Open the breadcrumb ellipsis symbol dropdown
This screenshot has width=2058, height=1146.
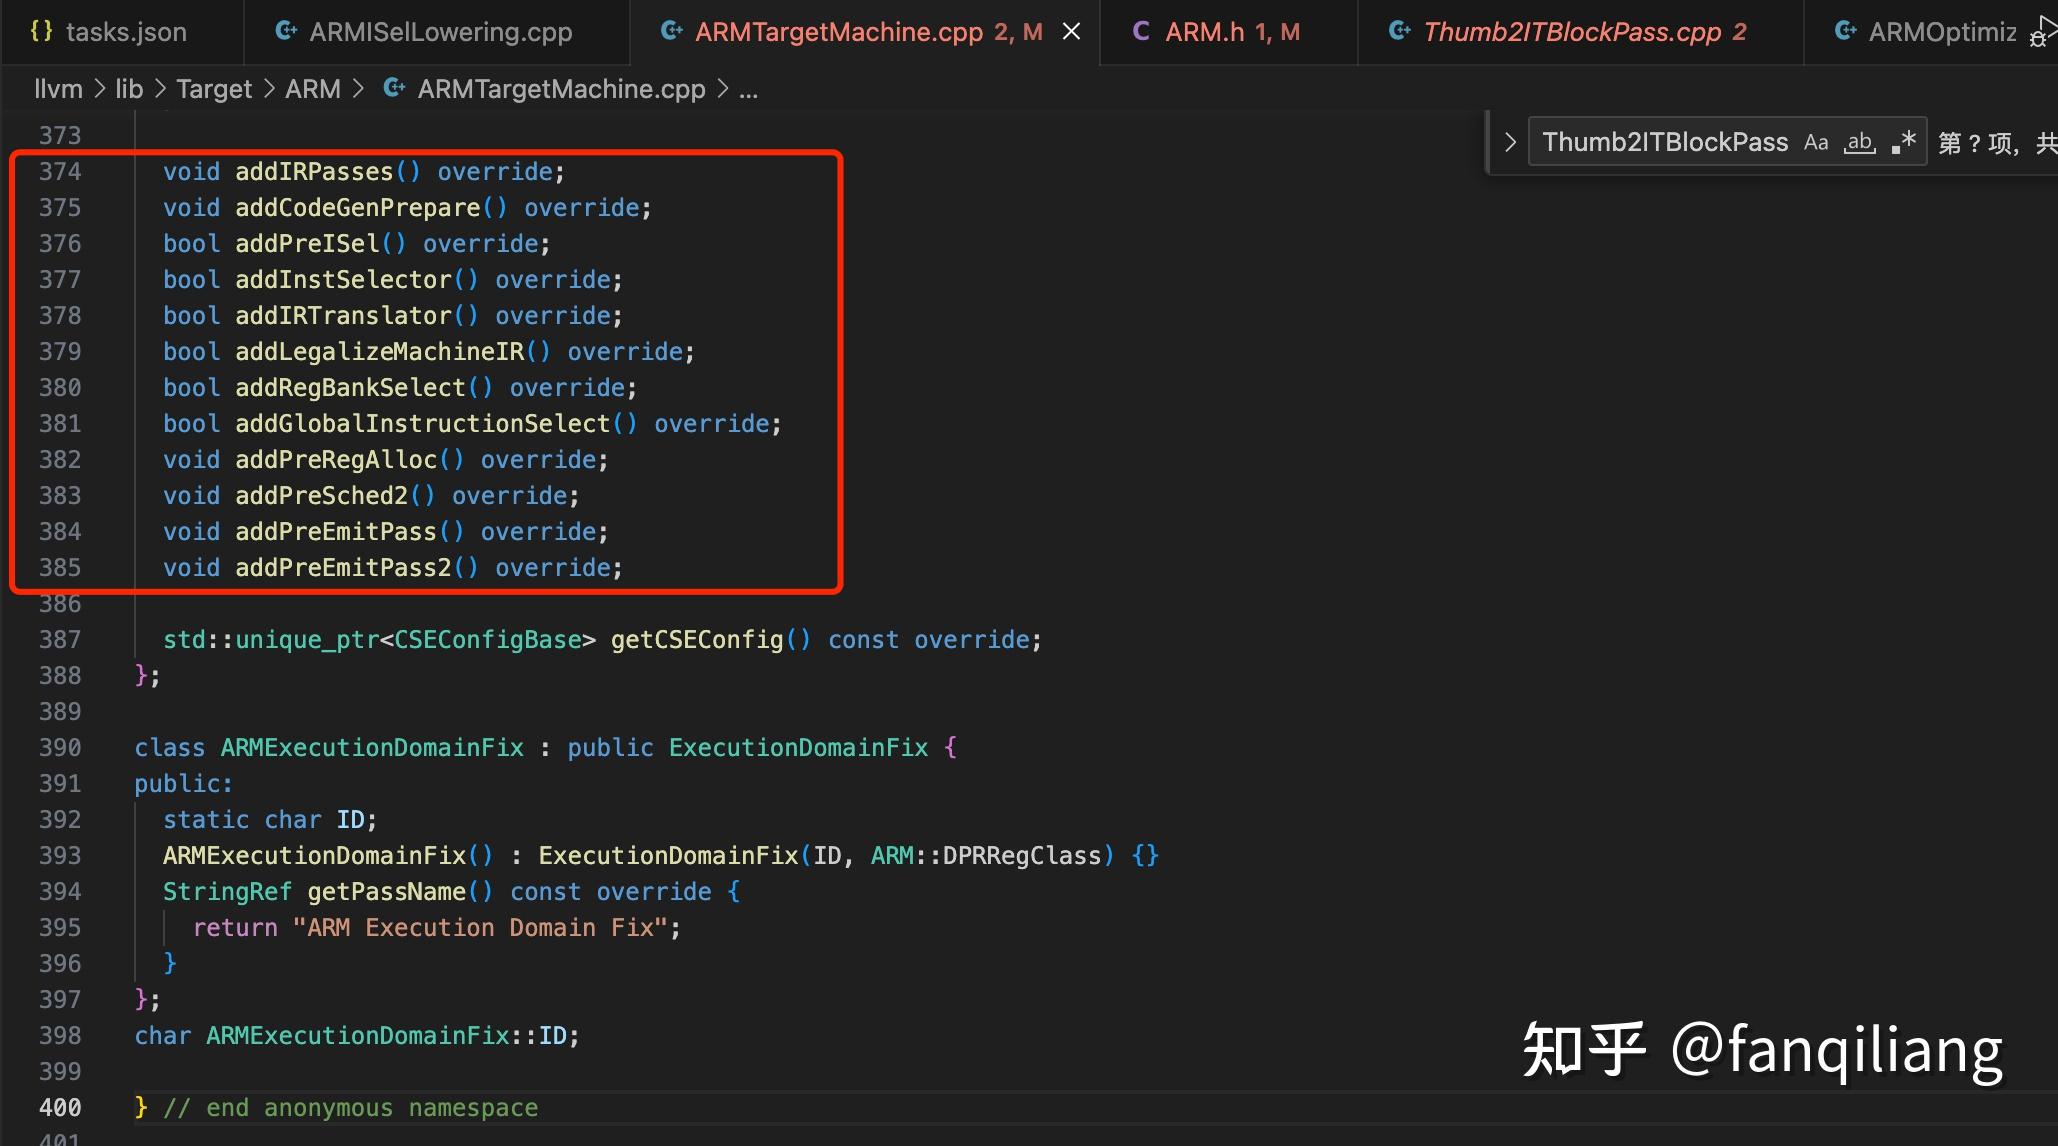tap(748, 89)
